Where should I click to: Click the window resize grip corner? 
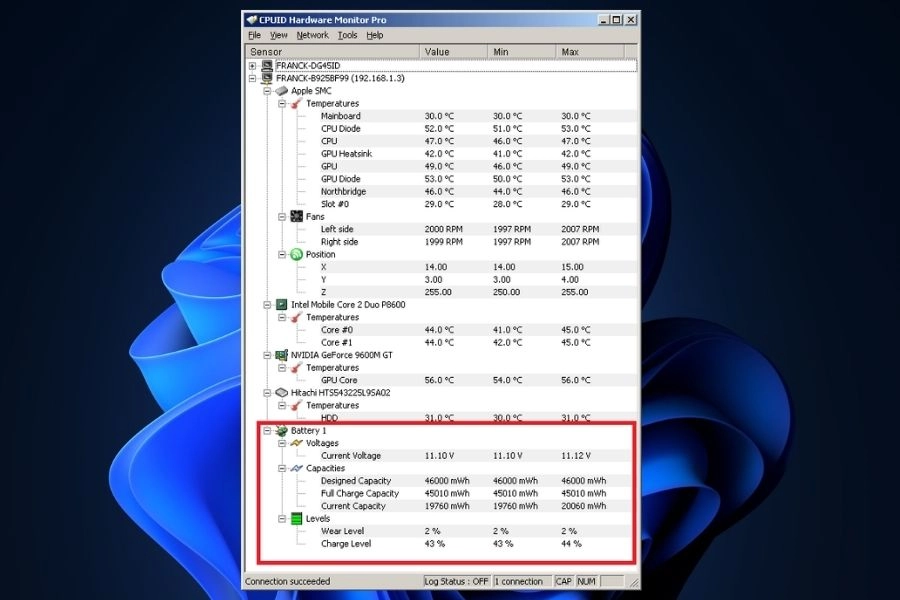tap(634, 583)
